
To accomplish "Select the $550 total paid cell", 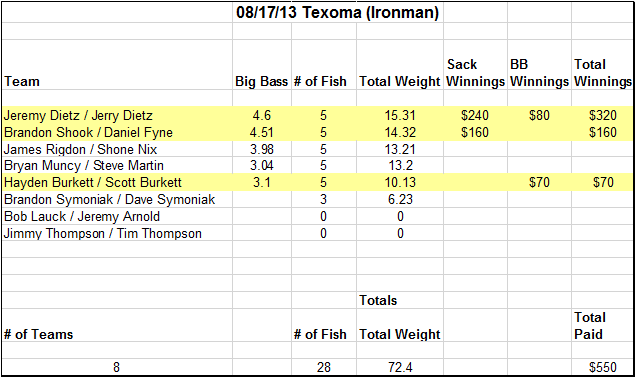I will [x=603, y=367].
